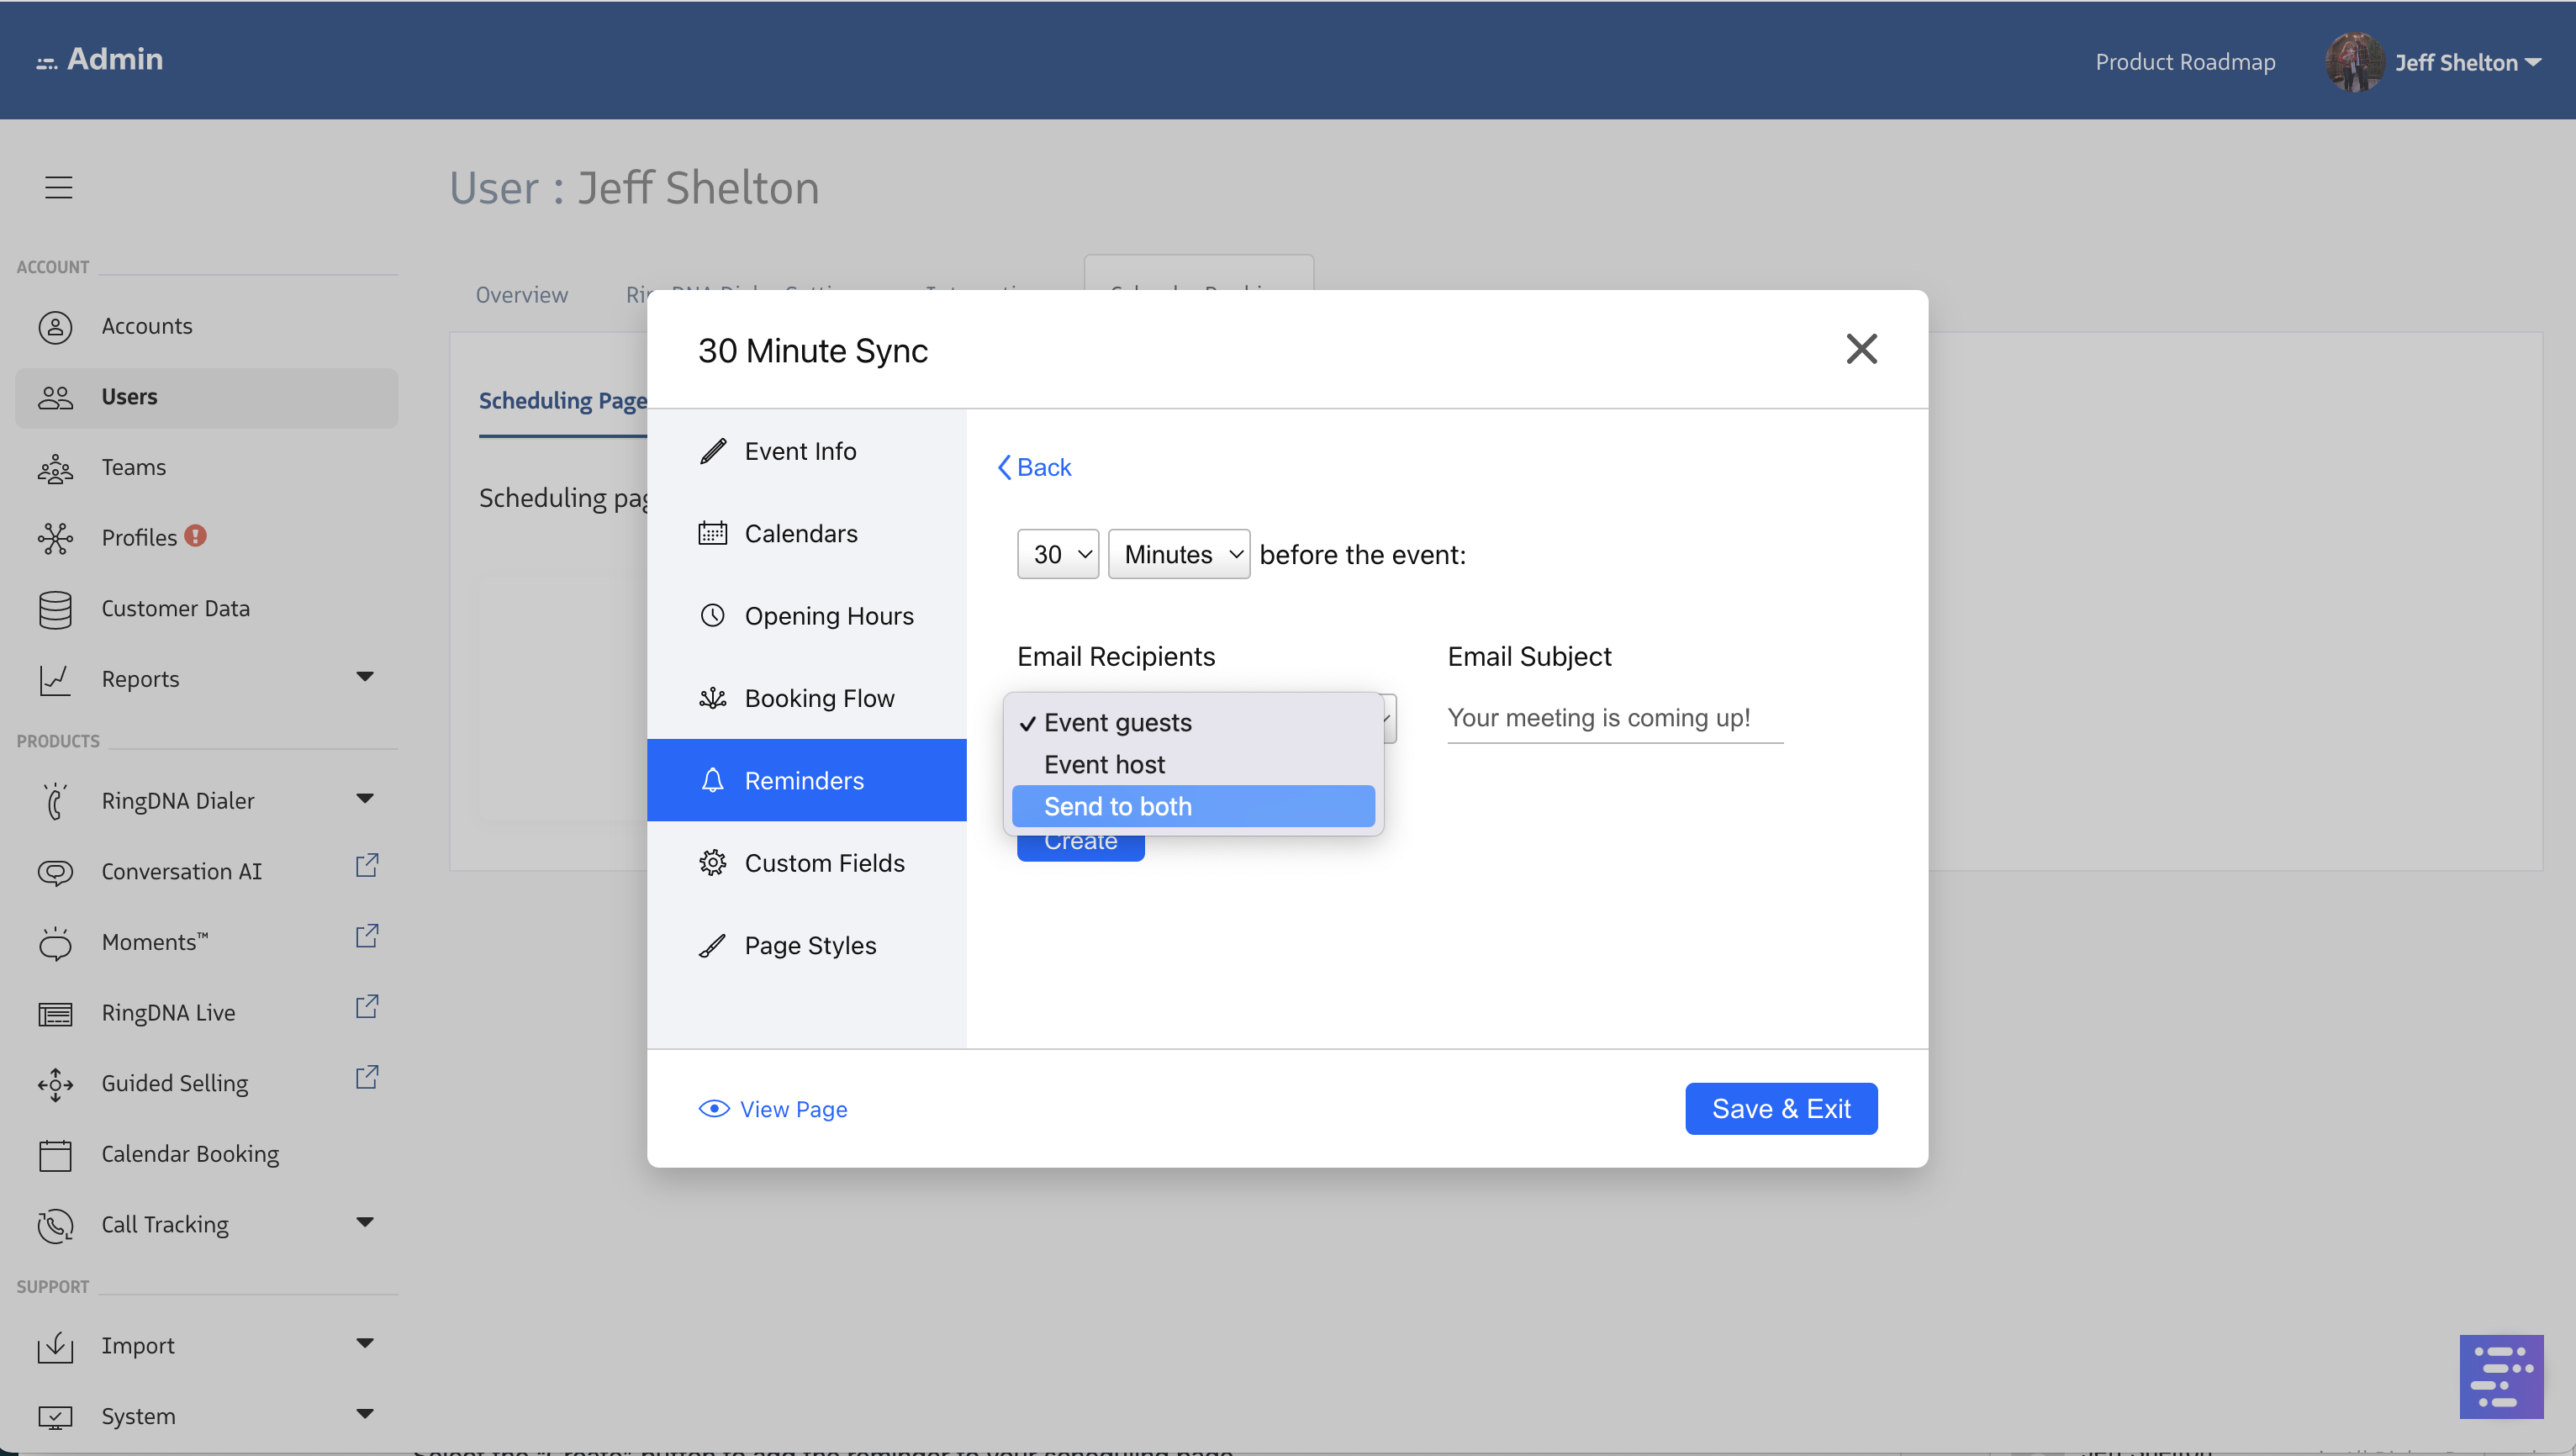Image resolution: width=2576 pixels, height=1456 pixels.
Task: Open Conversation AI external link icon
Action: 366,866
